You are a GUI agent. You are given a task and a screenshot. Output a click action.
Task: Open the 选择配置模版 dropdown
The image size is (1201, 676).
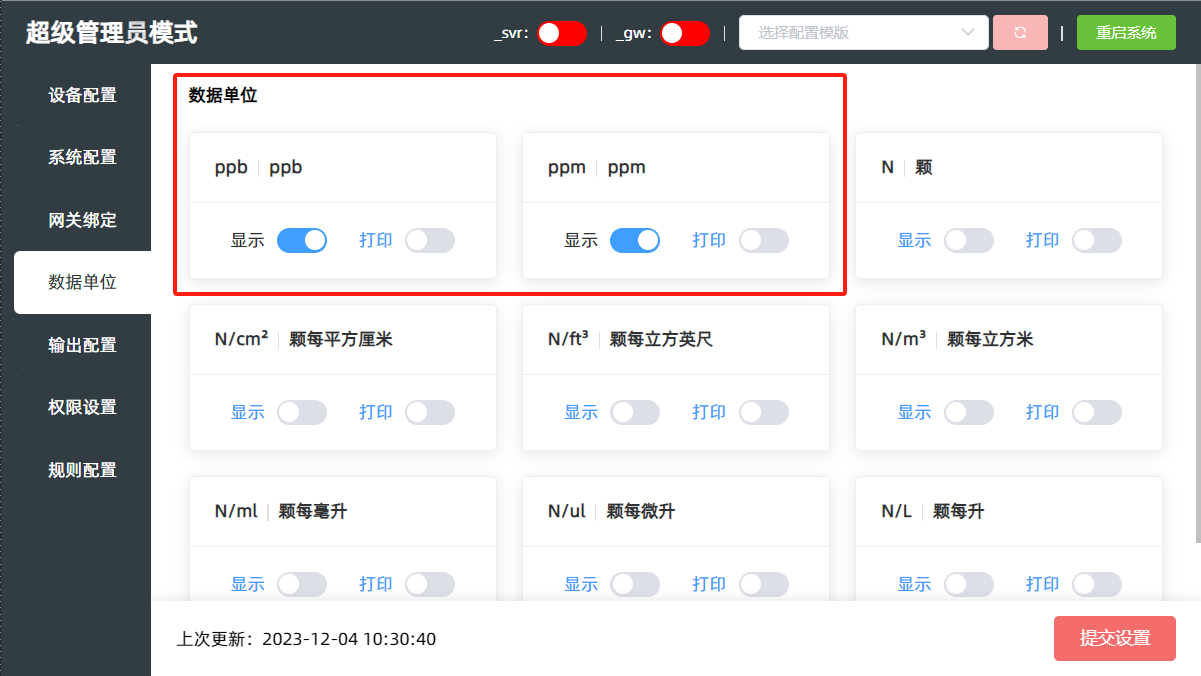(850, 33)
